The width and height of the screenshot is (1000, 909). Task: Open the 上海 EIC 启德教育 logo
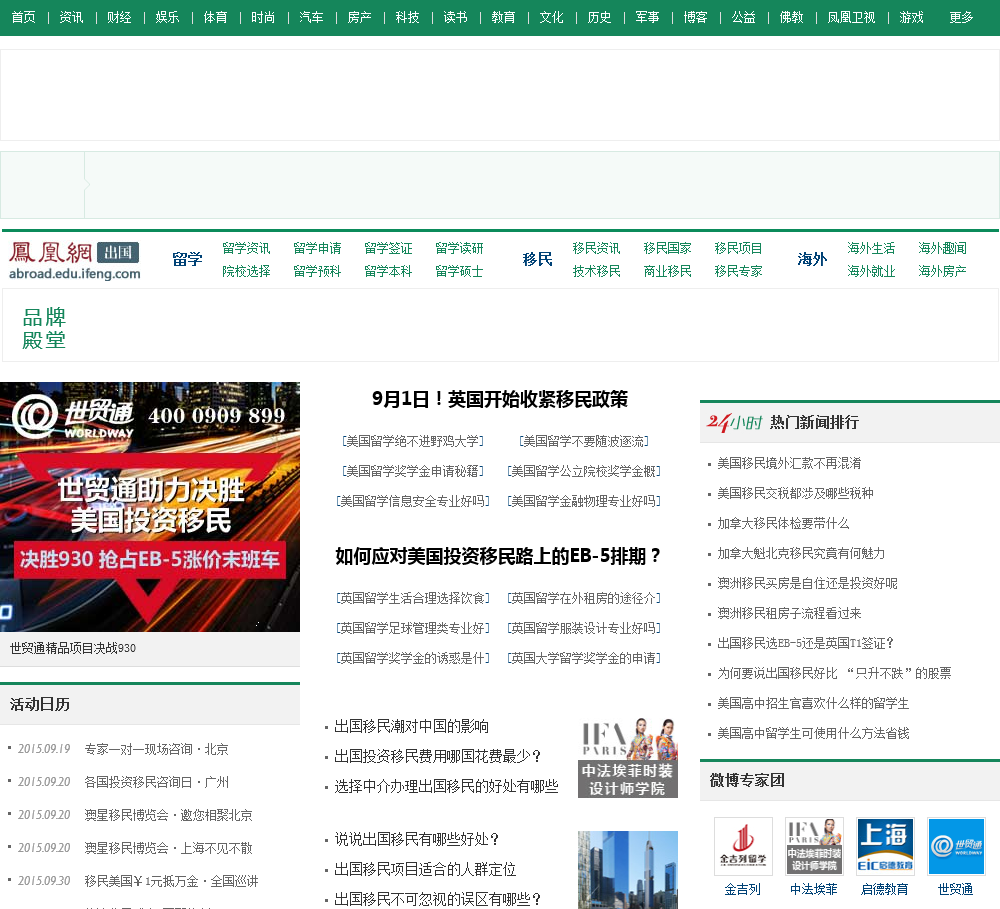click(x=885, y=846)
